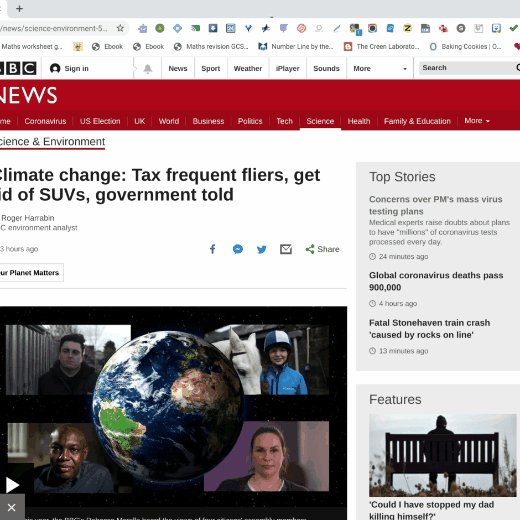This screenshot has height=520, width=520.
Task: Share article via Messenger
Action: (x=238, y=249)
